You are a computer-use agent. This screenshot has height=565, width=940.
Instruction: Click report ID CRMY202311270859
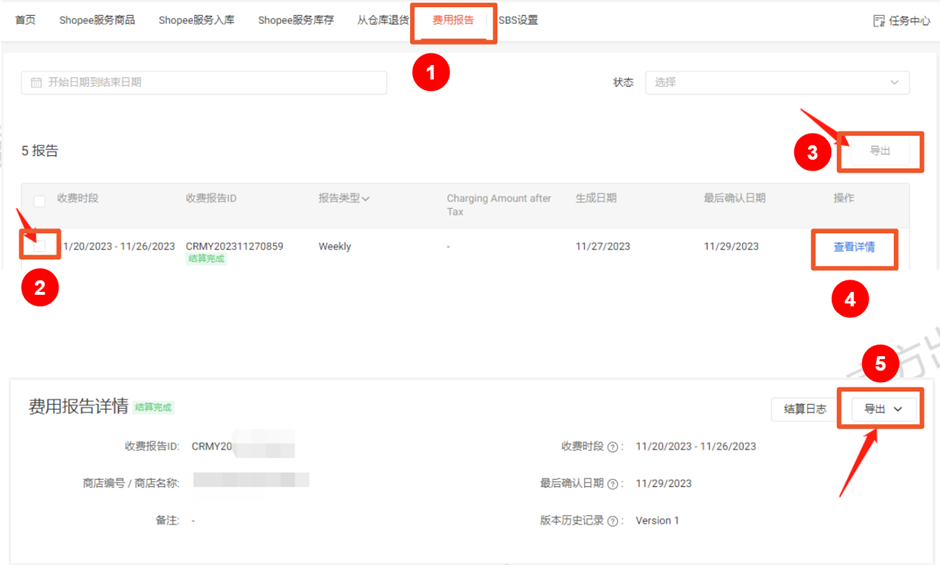[234, 247]
